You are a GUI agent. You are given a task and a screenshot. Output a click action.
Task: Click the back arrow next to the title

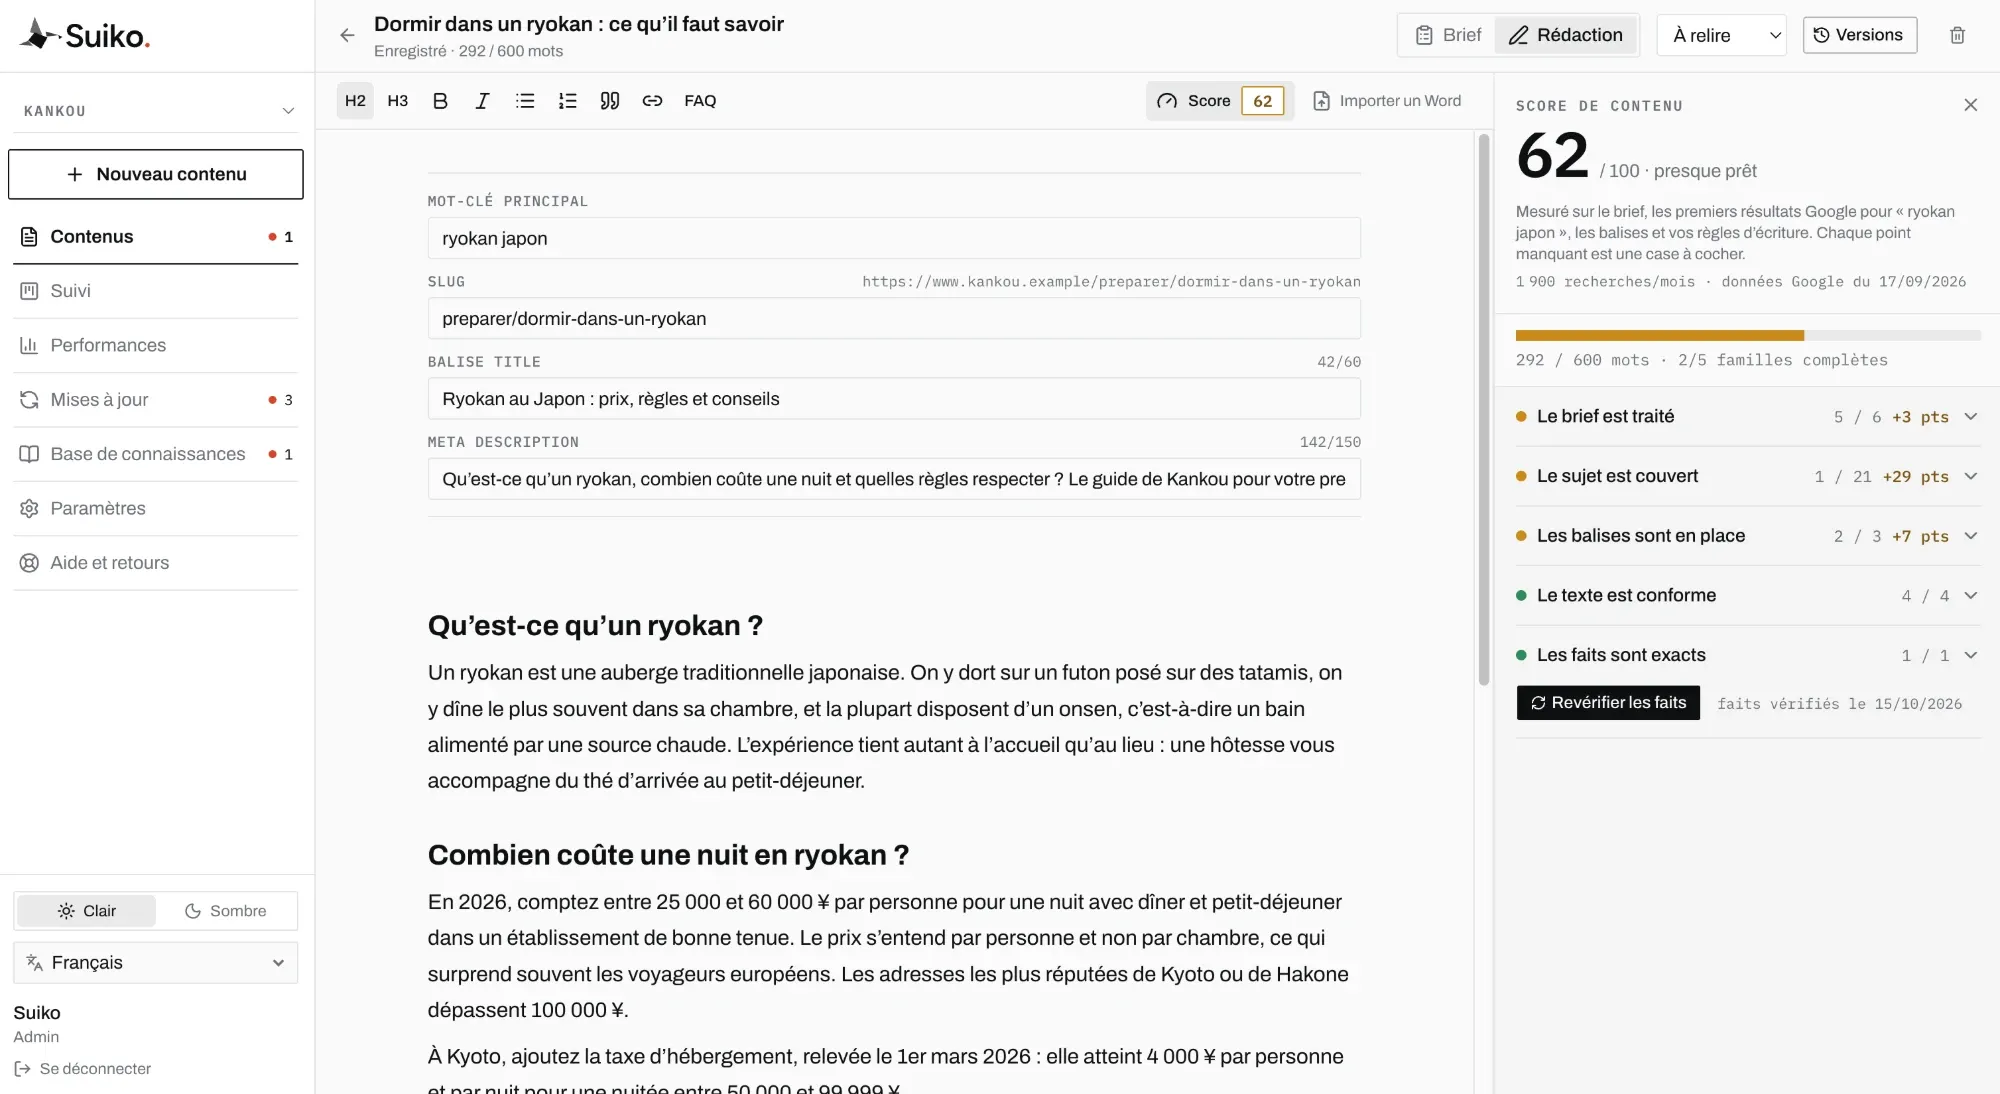click(347, 36)
